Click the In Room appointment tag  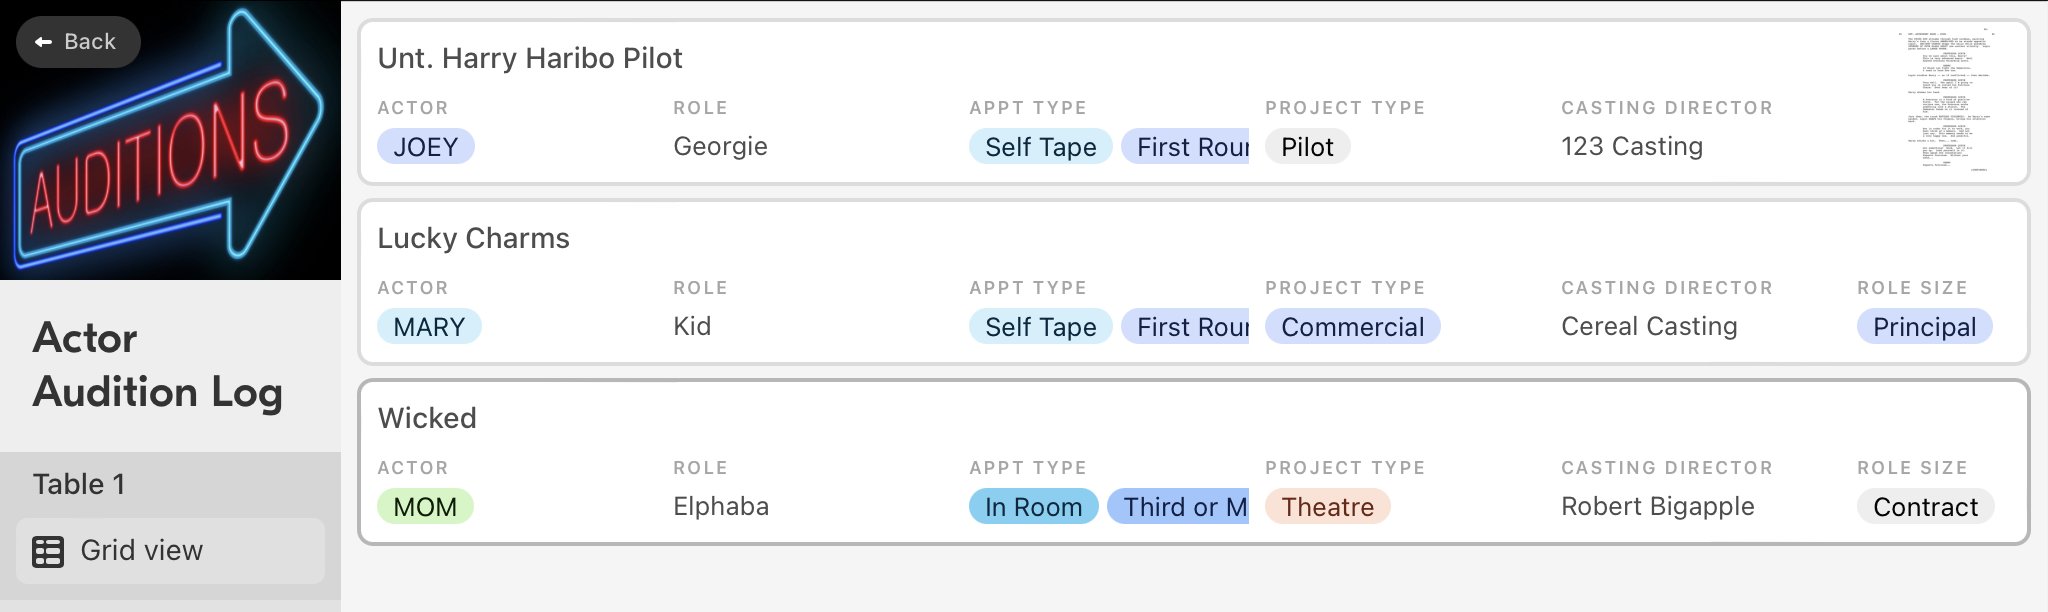point(1033,507)
